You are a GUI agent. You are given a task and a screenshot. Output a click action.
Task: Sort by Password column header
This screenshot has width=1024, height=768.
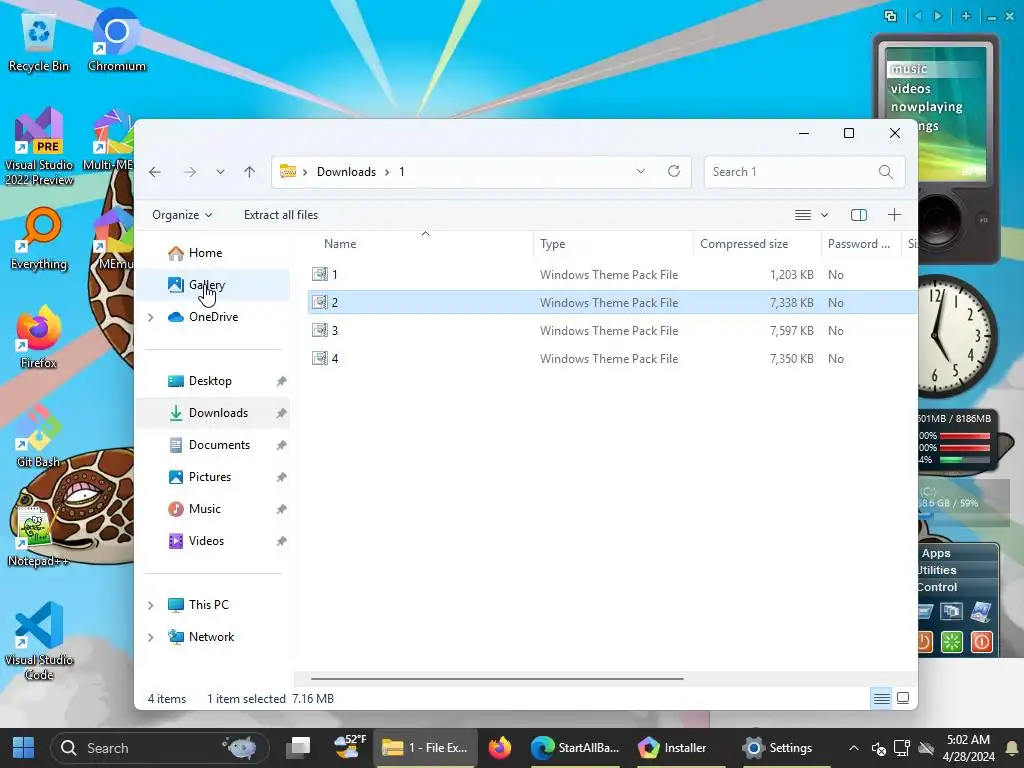coord(859,244)
